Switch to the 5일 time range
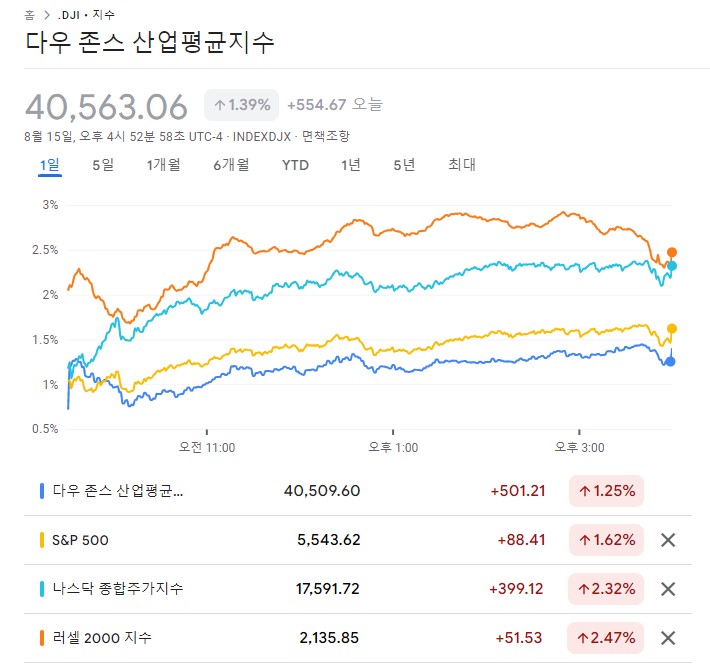710x668 pixels. [x=103, y=165]
